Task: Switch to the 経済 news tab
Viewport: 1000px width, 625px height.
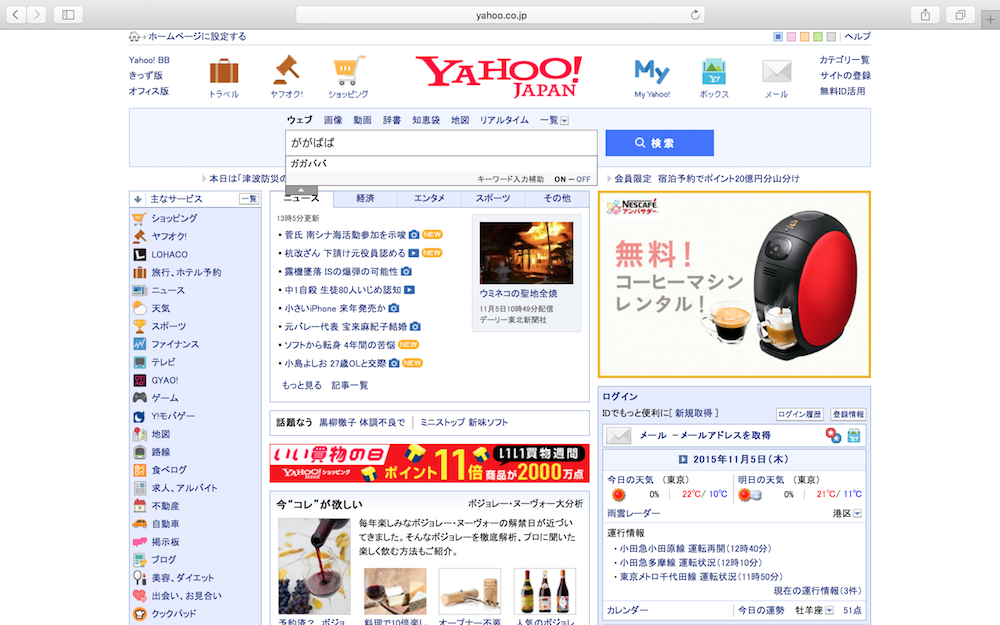Action: pyautogui.click(x=365, y=199)
